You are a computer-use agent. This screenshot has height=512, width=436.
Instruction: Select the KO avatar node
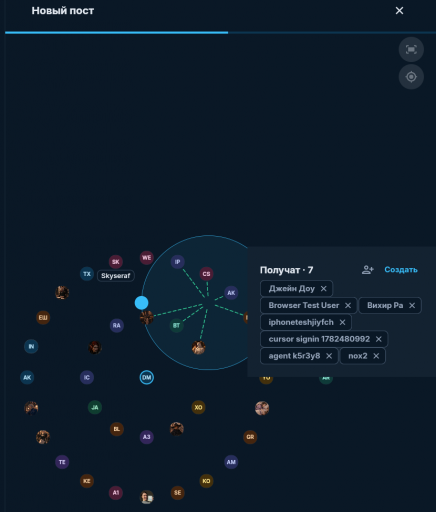point(206,481)
